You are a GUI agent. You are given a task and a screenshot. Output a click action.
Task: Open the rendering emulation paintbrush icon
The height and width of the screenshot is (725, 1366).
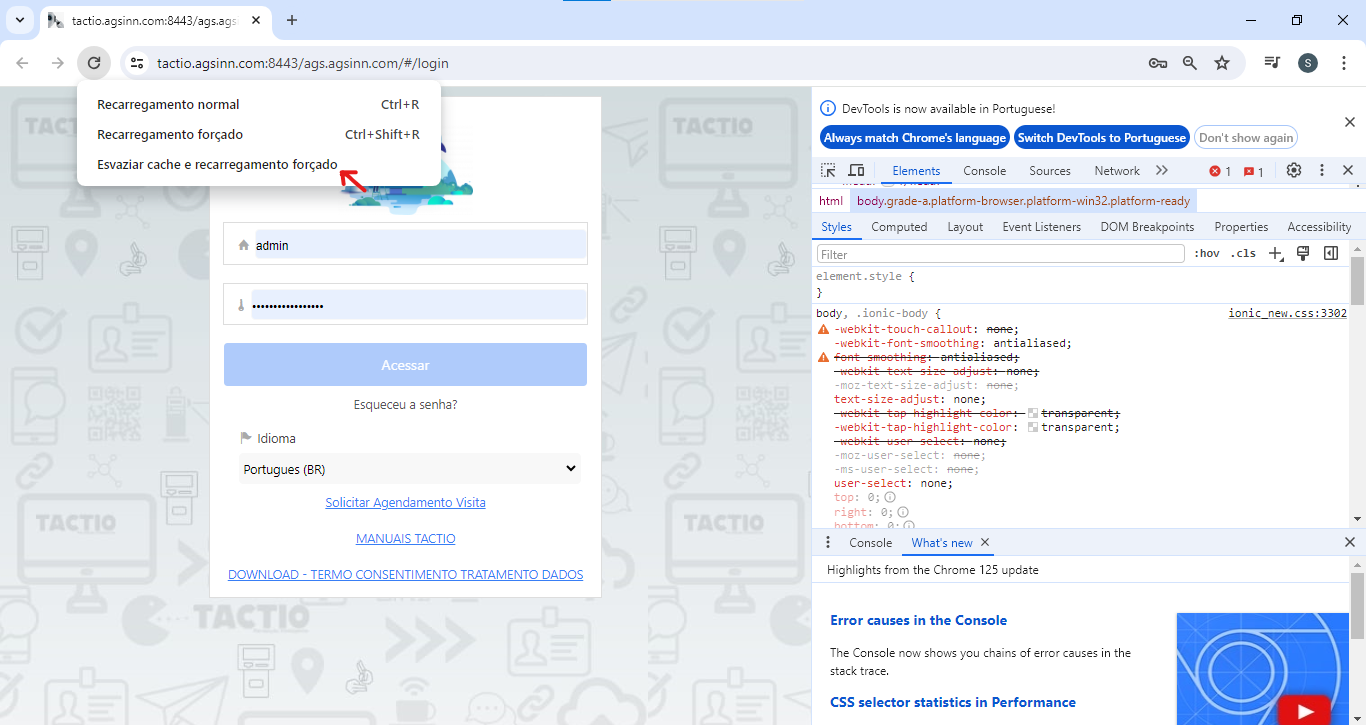tap(1303, 254)
